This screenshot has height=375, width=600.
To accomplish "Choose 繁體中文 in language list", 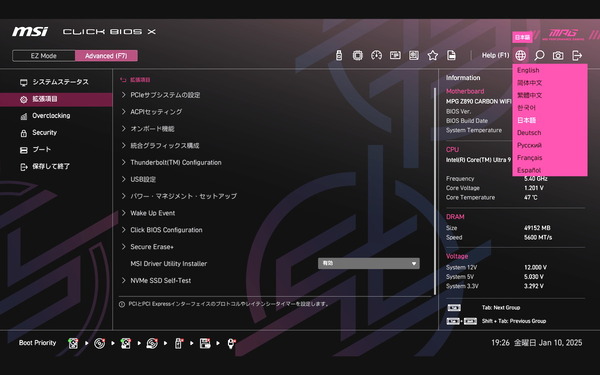I will click(530, 95).
